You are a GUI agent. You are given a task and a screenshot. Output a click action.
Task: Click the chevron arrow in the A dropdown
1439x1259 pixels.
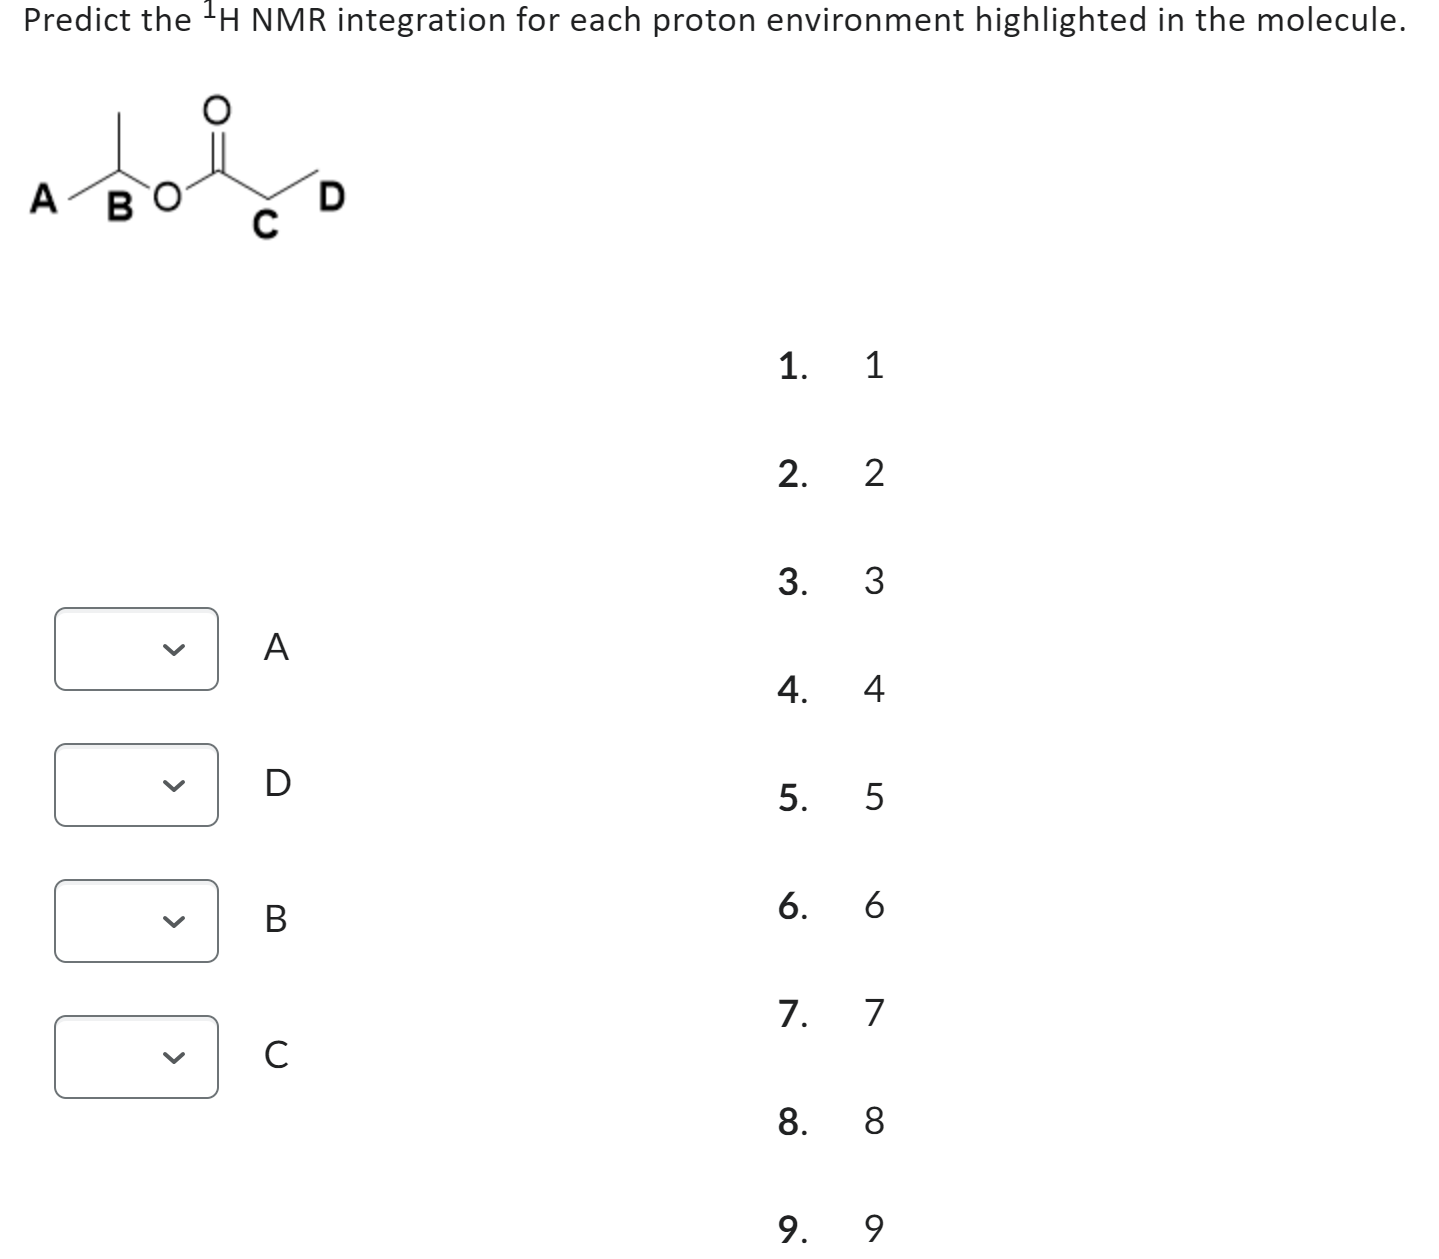[172, 649]
